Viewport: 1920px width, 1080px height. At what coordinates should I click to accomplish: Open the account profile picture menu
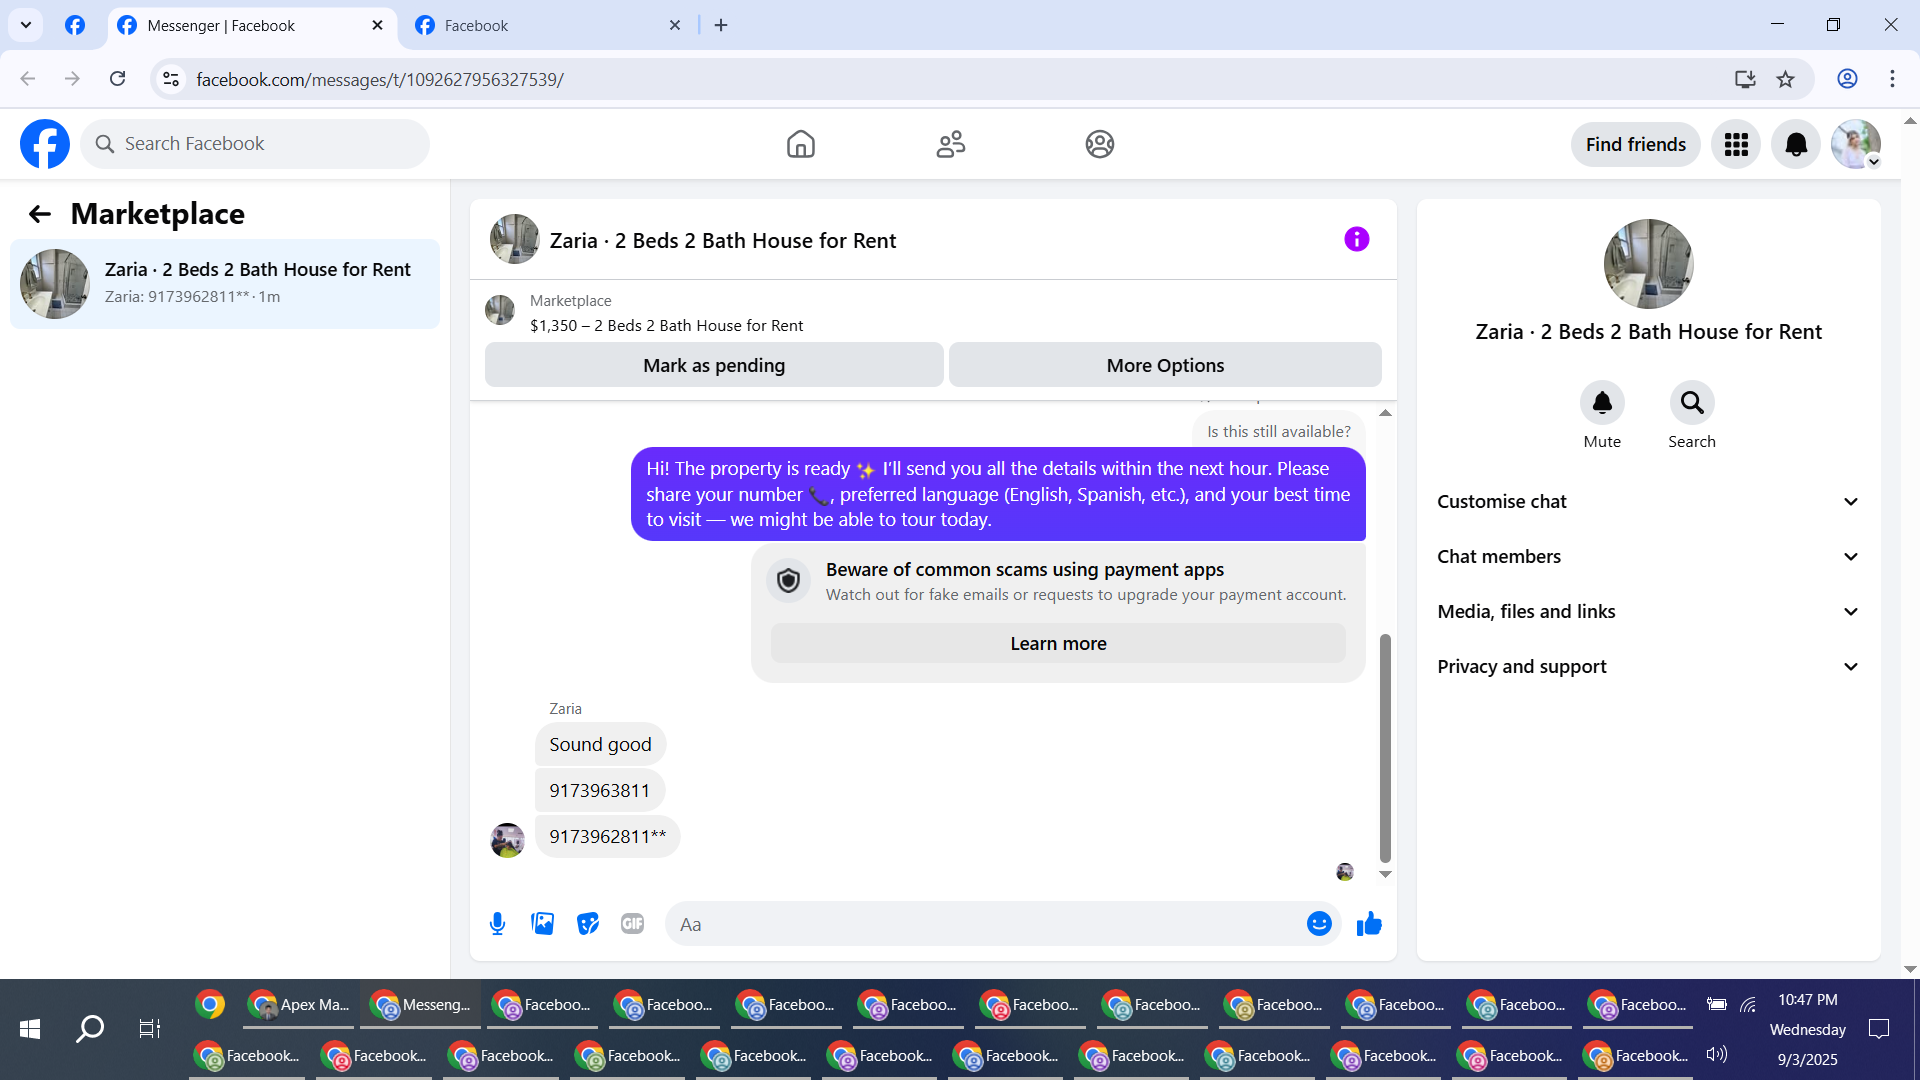[1856, 145]
